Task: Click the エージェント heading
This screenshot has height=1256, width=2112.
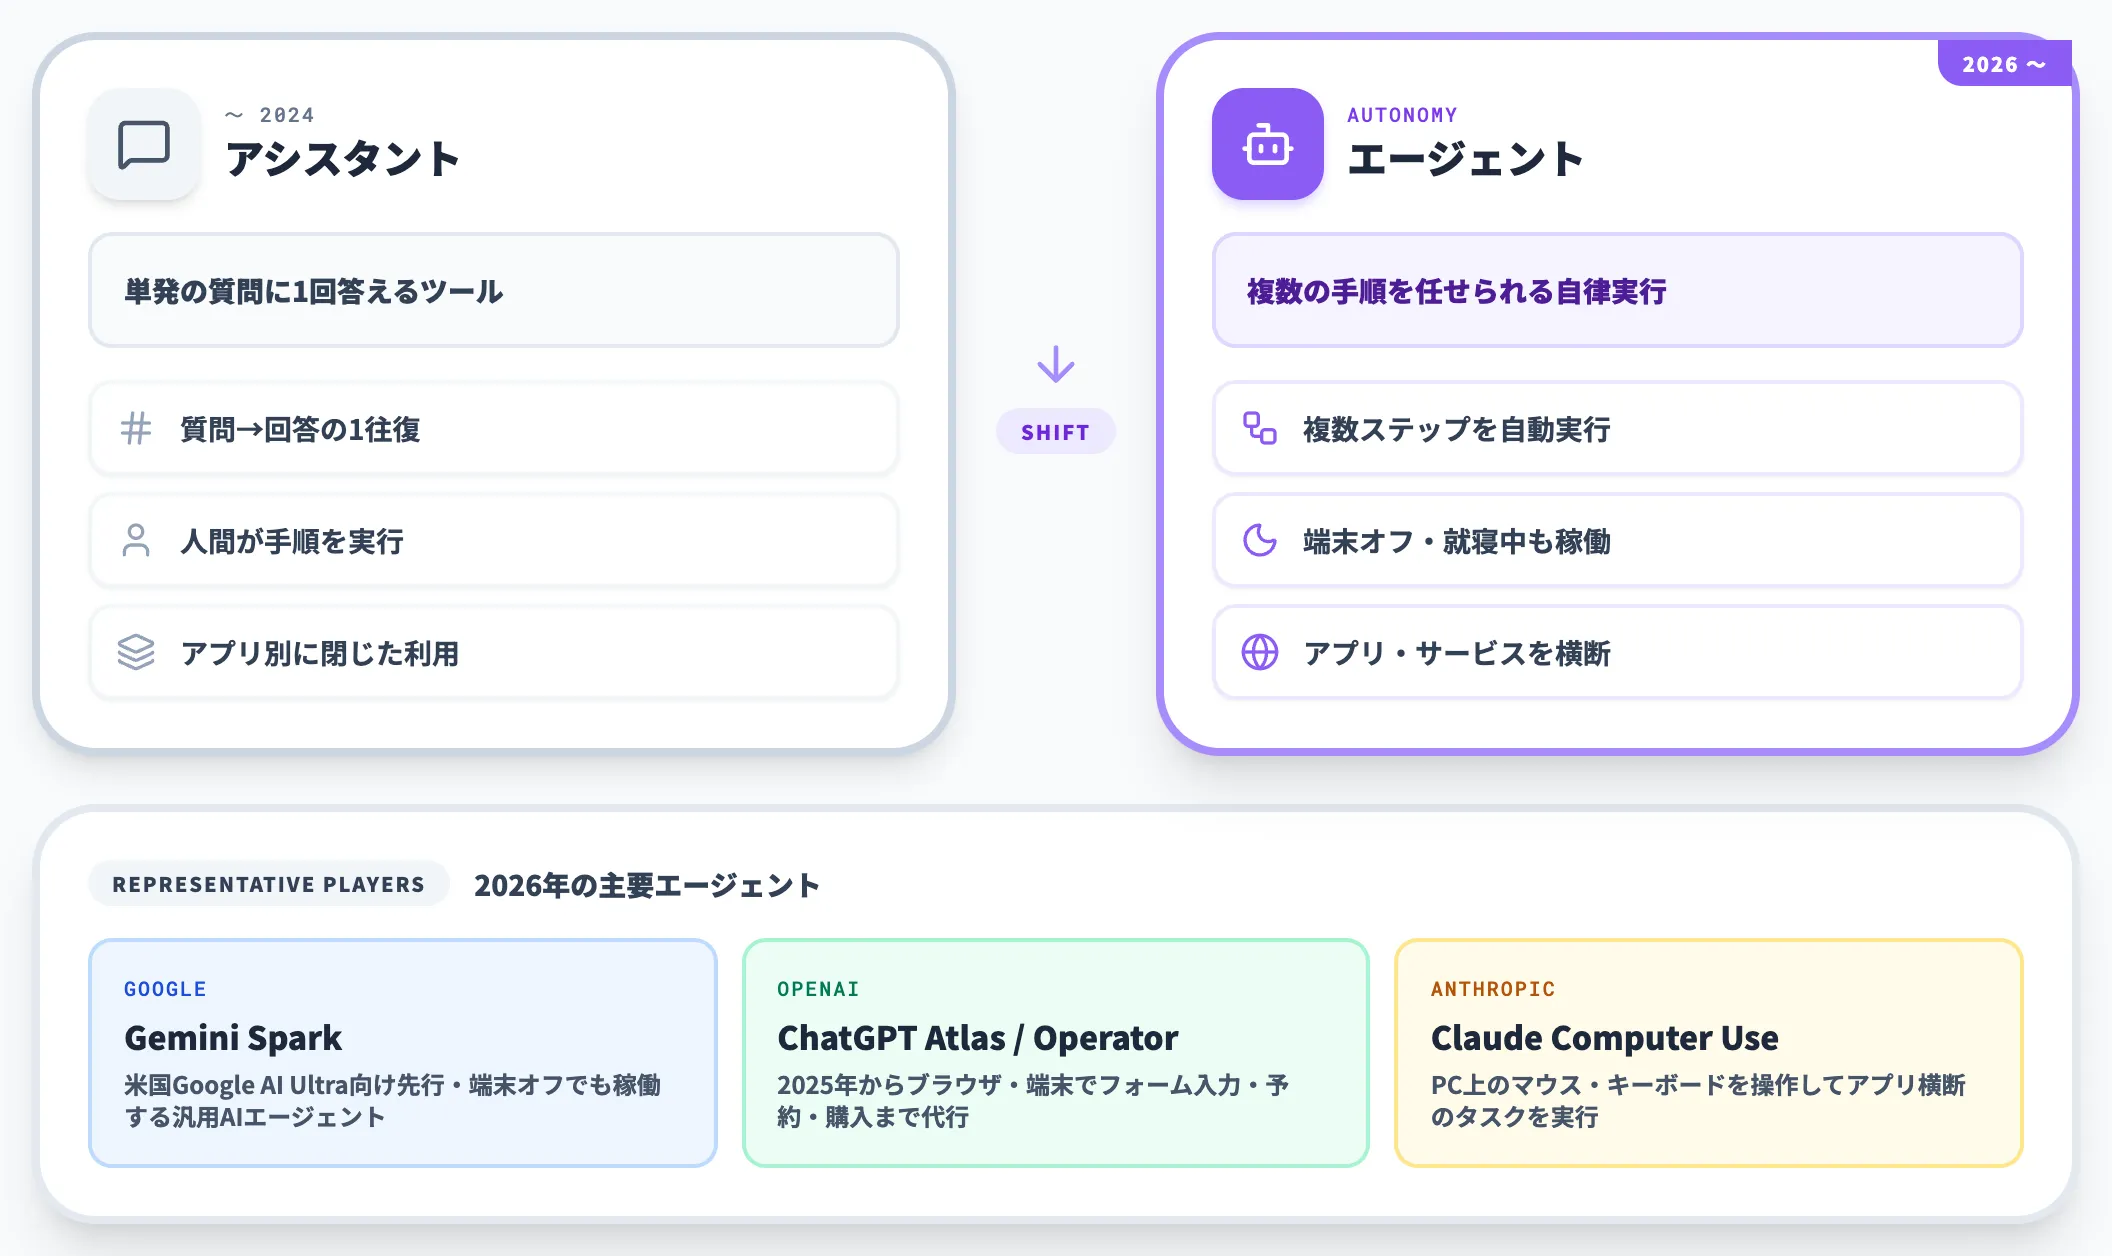Action: point(1466,159)
